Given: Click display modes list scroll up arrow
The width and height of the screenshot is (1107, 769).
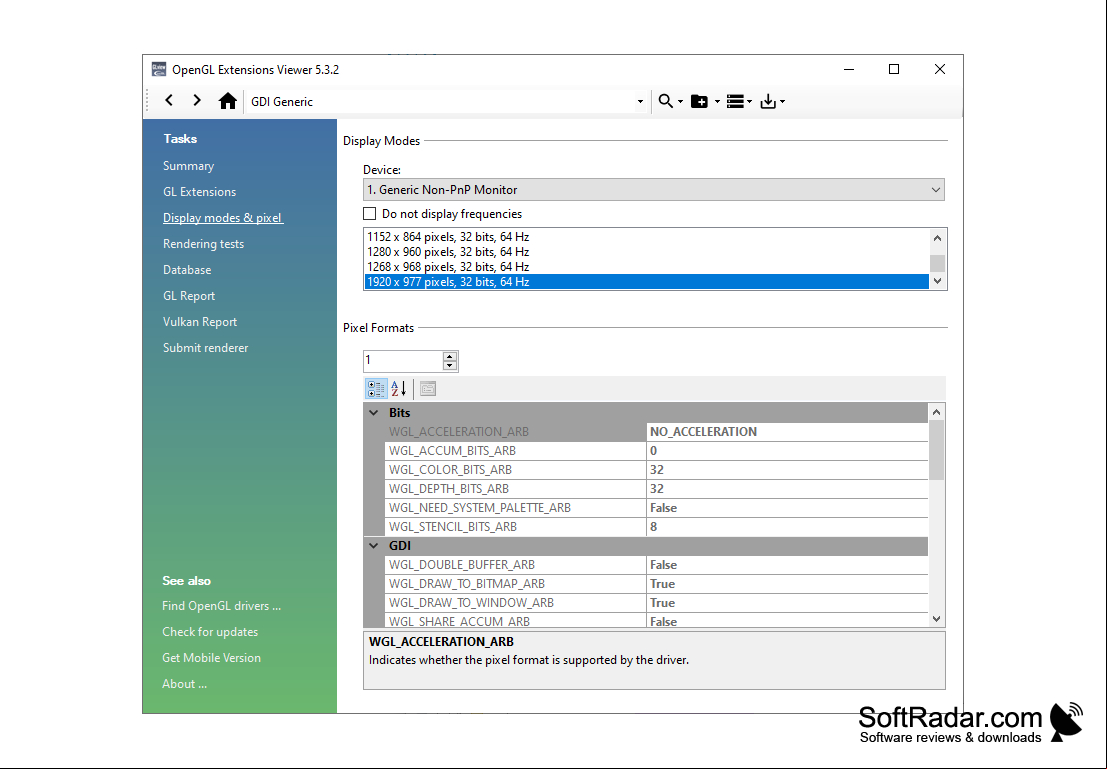Looking at the screenshot, I should pyautogui.click(x=938, y=238).
